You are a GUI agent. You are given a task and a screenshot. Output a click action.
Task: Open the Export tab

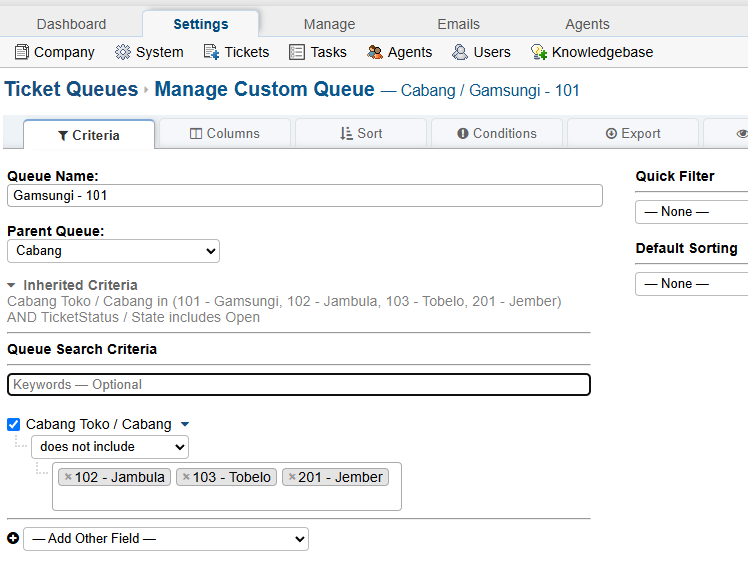[633, 134]
